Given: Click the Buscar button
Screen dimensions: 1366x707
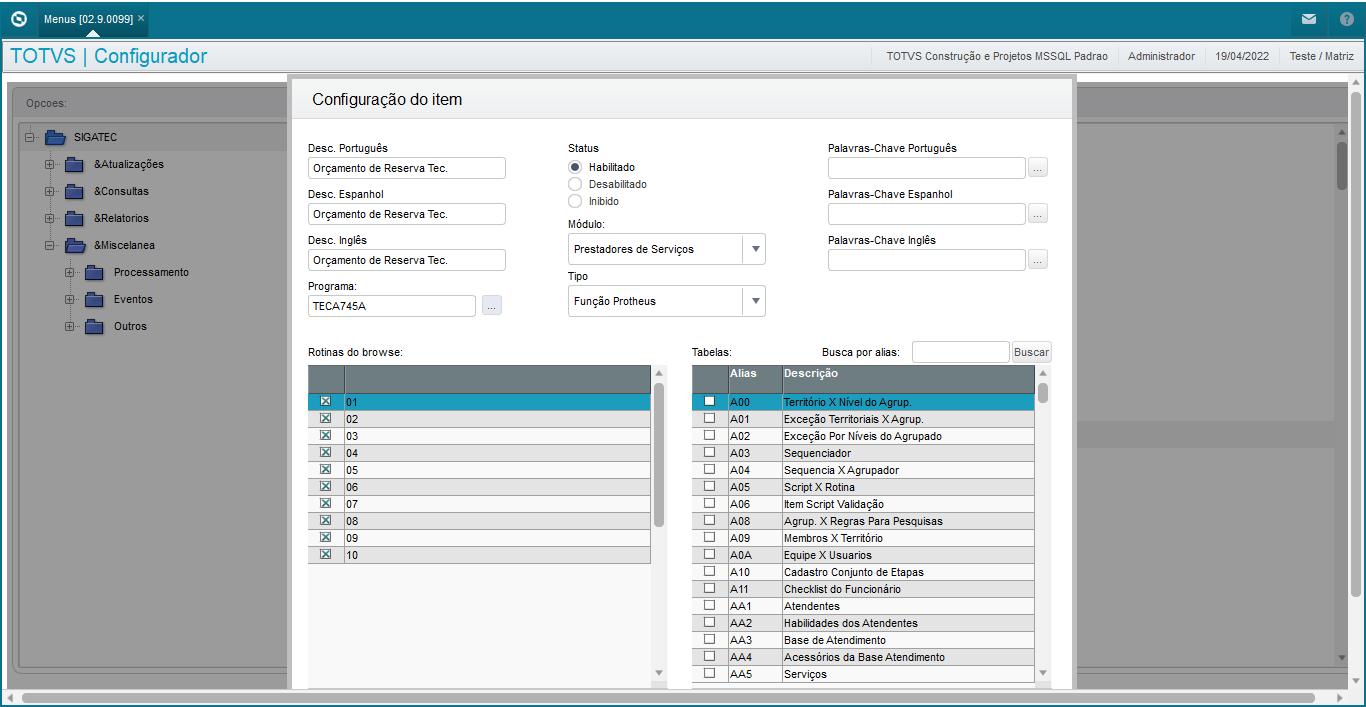Looking at the screenshot, I should (x=1032, y=352).
